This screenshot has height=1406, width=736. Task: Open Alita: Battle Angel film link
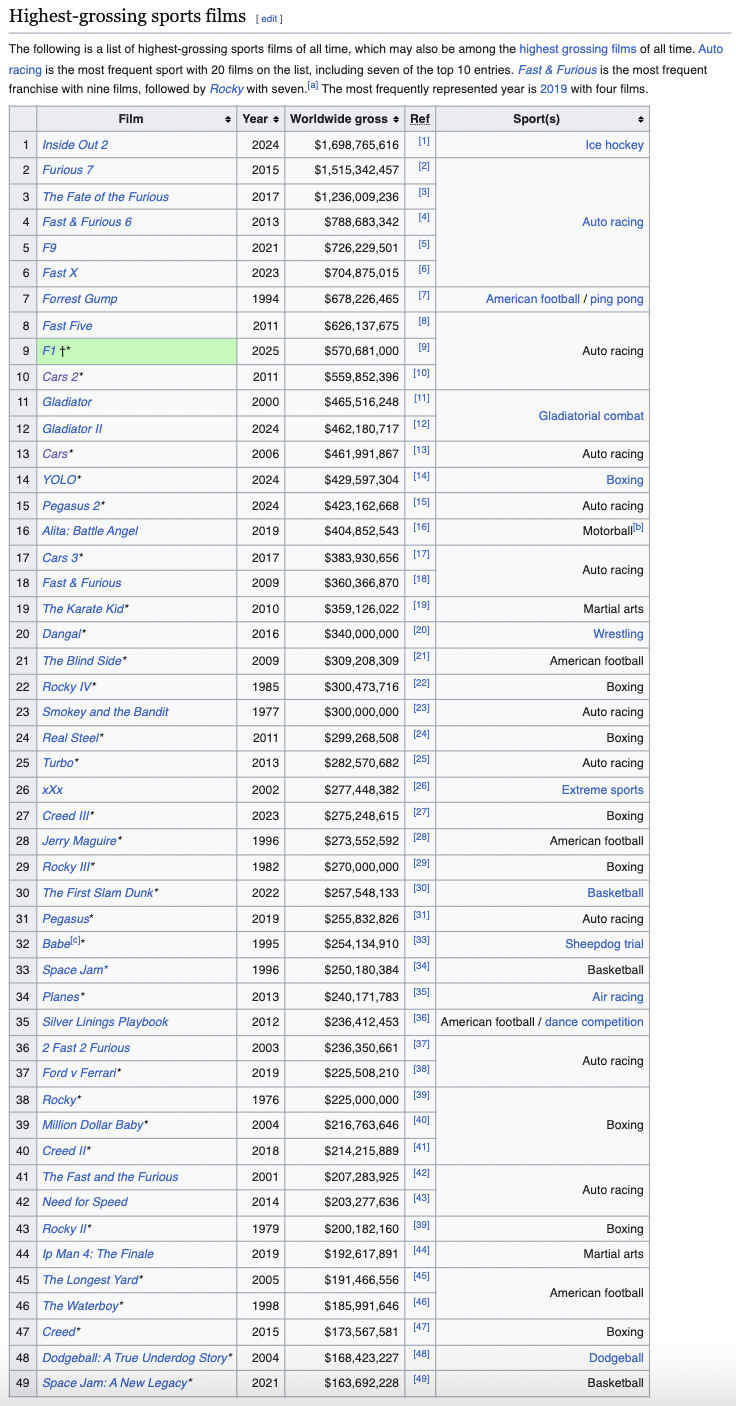(x=90, y=531)
